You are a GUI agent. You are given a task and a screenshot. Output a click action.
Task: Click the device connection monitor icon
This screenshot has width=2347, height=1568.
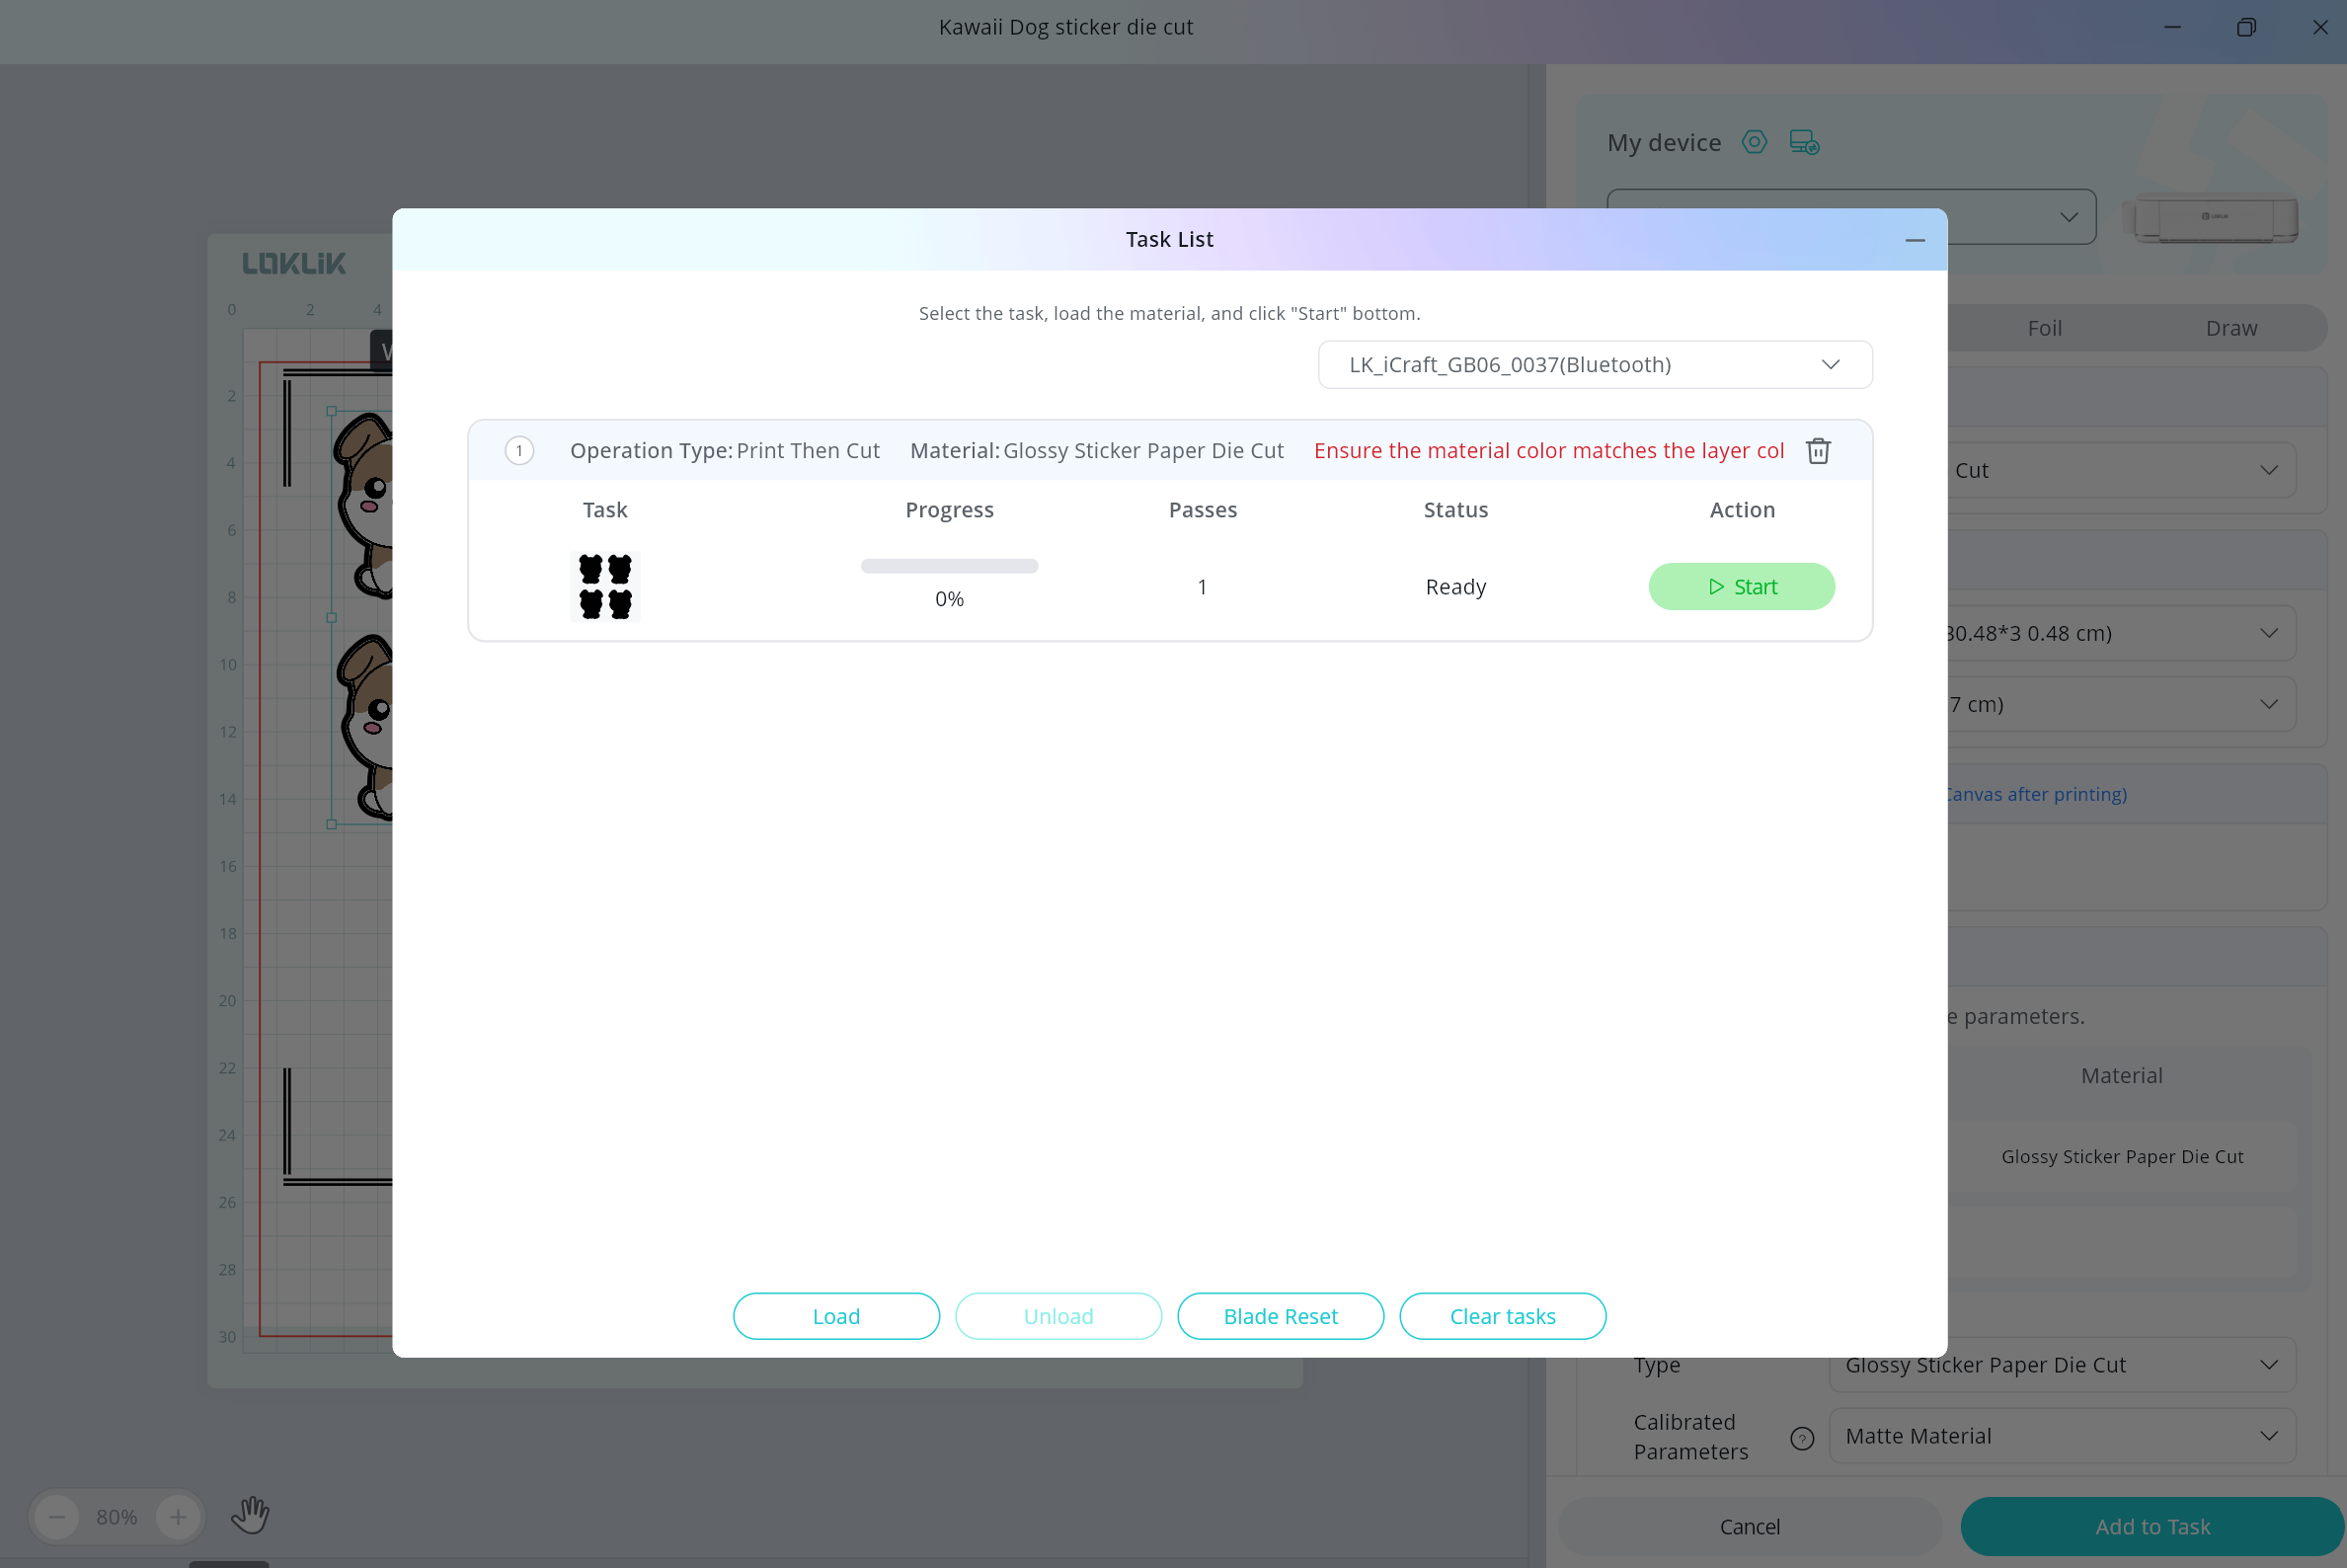coord(1804,142)
